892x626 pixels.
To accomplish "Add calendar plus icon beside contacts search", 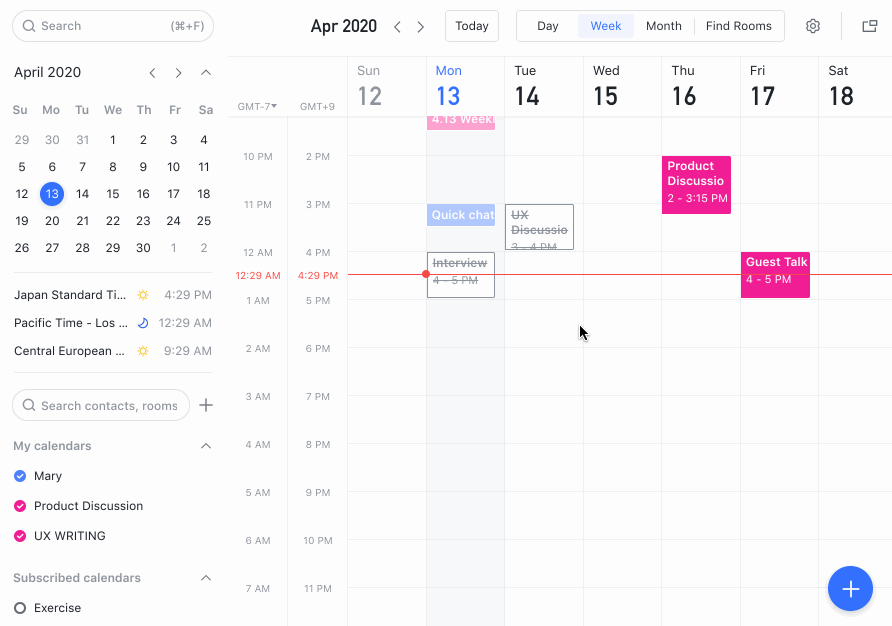I will [x=206, y=405].
